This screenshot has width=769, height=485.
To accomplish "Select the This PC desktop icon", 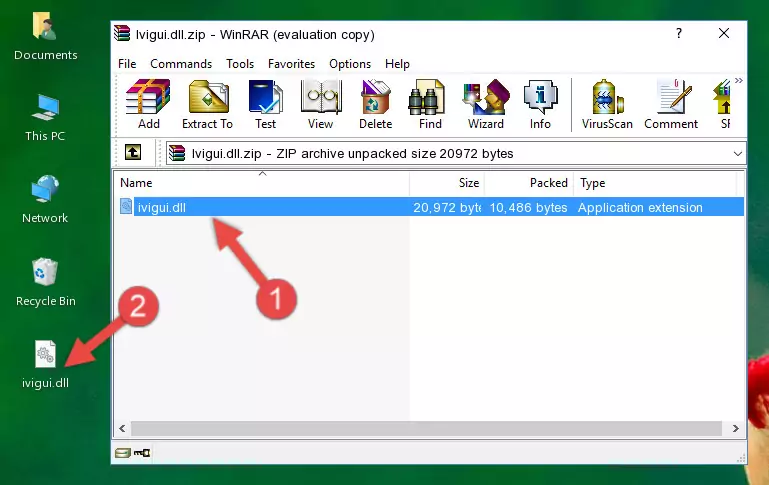I will 45,118.
